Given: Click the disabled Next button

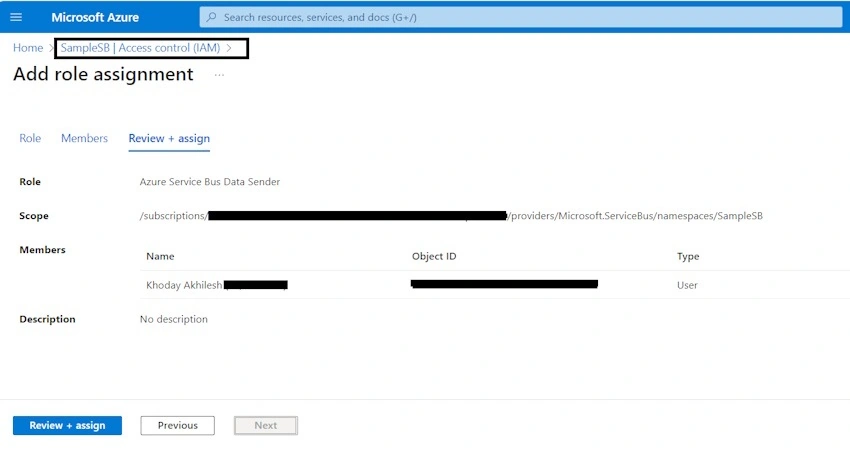Looking at the screenshot, I should [x=266, y=426].
